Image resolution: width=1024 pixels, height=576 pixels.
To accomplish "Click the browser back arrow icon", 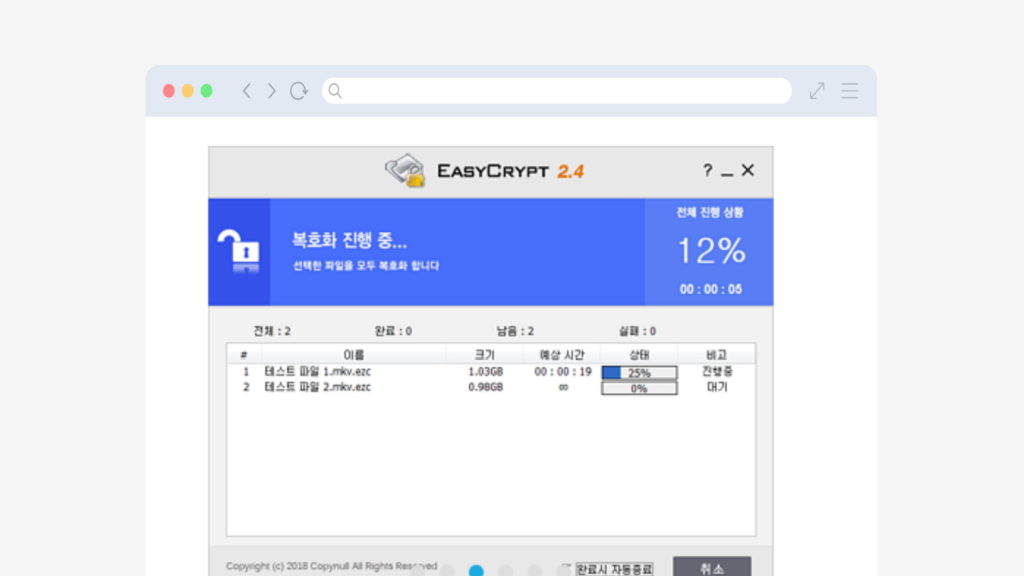I will pyautogui.click(x=247, y=90).
